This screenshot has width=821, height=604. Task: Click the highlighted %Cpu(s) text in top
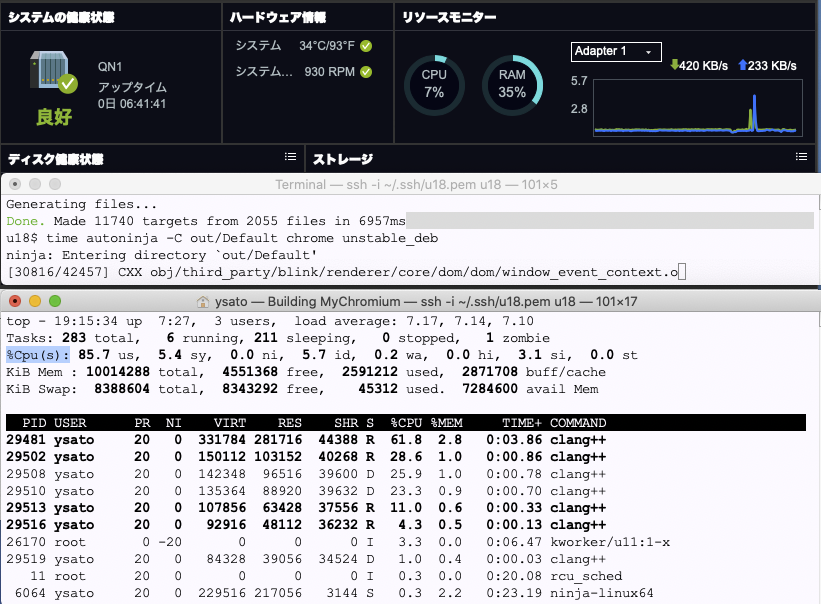tap(39, 354)
